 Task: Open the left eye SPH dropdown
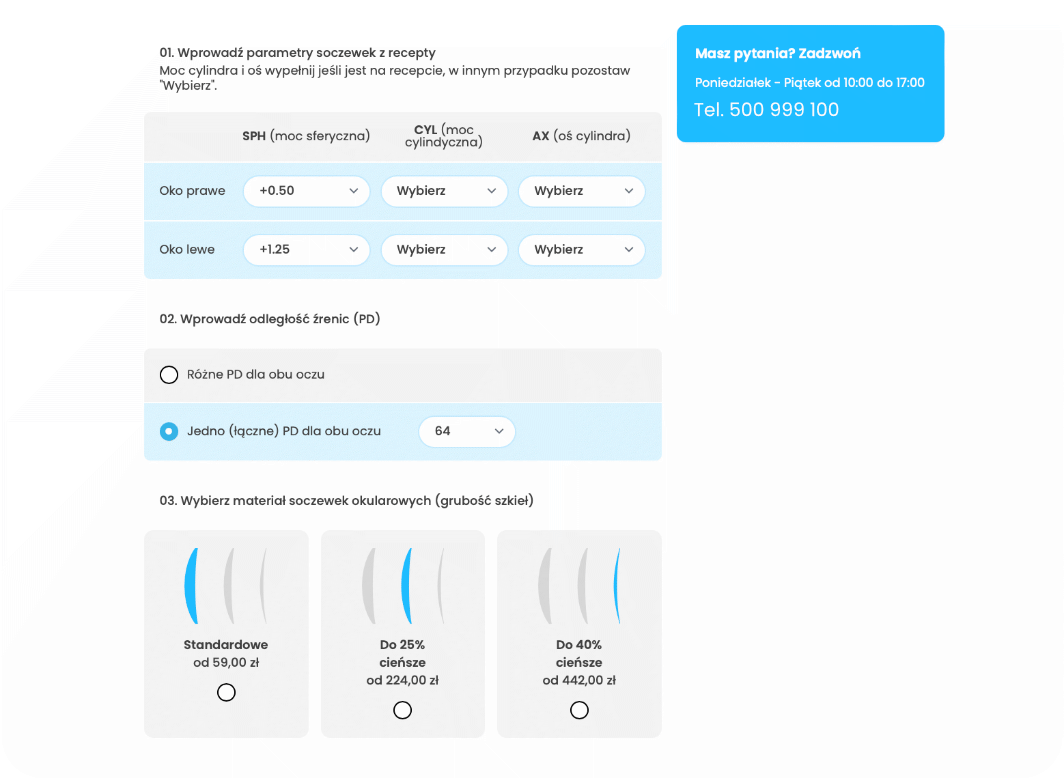click(306, 250)
